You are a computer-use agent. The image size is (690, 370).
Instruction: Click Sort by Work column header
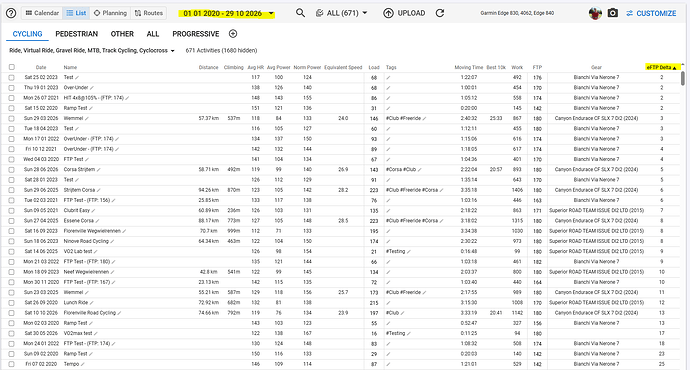coord(517,67)
